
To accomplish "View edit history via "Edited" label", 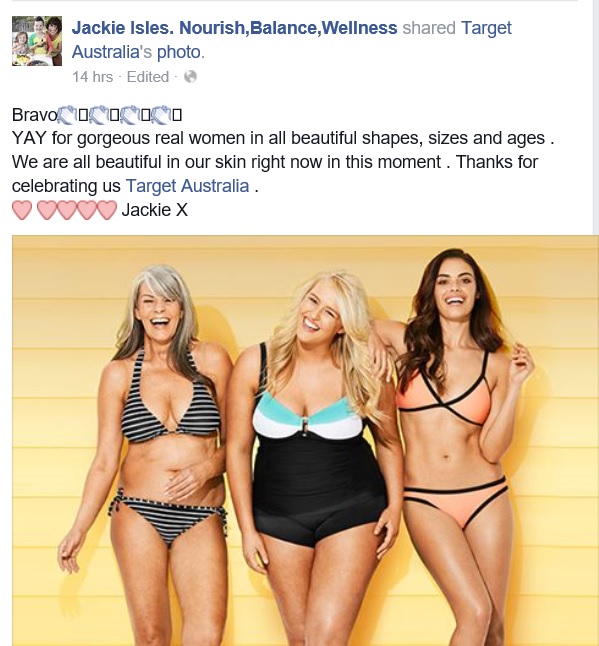I will pos(148,77).
